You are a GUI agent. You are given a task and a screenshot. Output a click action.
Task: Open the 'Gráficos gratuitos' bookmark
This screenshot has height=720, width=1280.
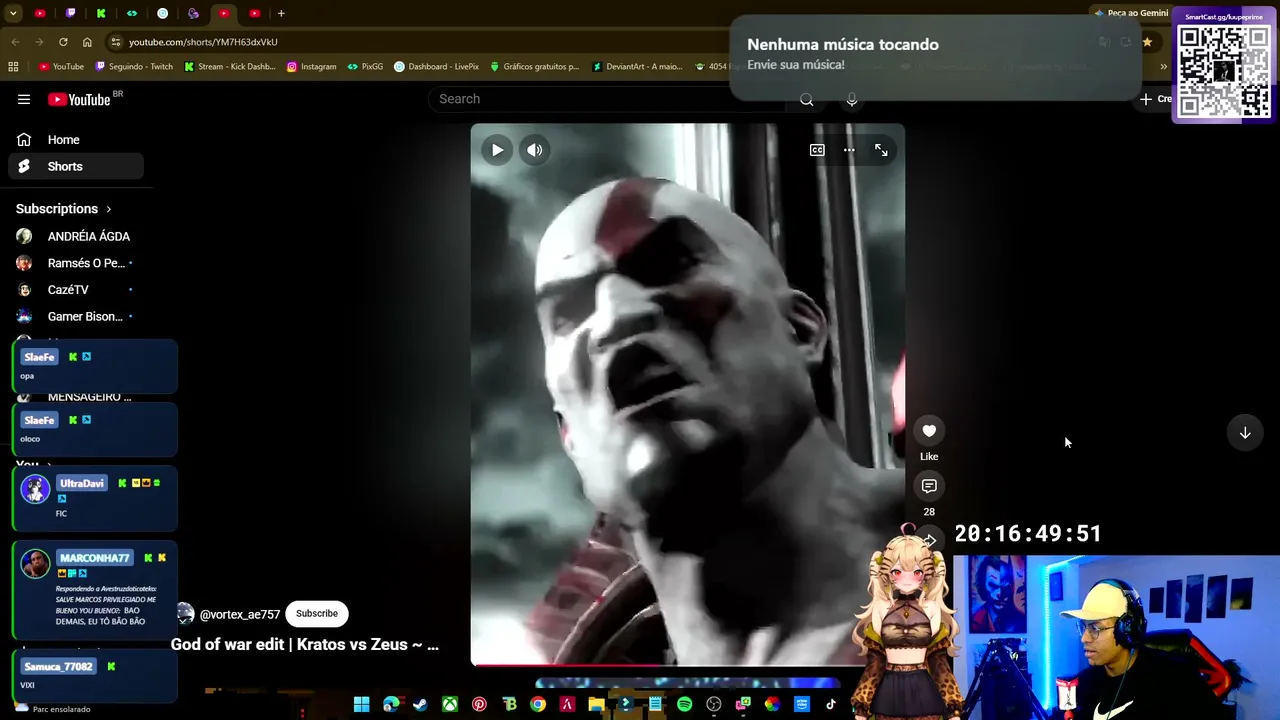534,67
